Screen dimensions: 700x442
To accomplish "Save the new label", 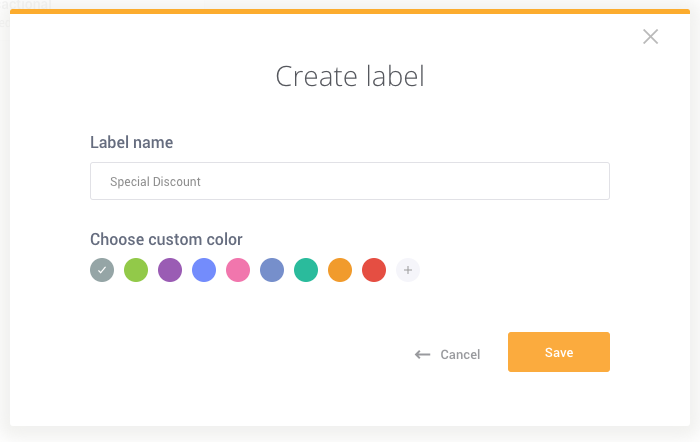I will [558, 352].
